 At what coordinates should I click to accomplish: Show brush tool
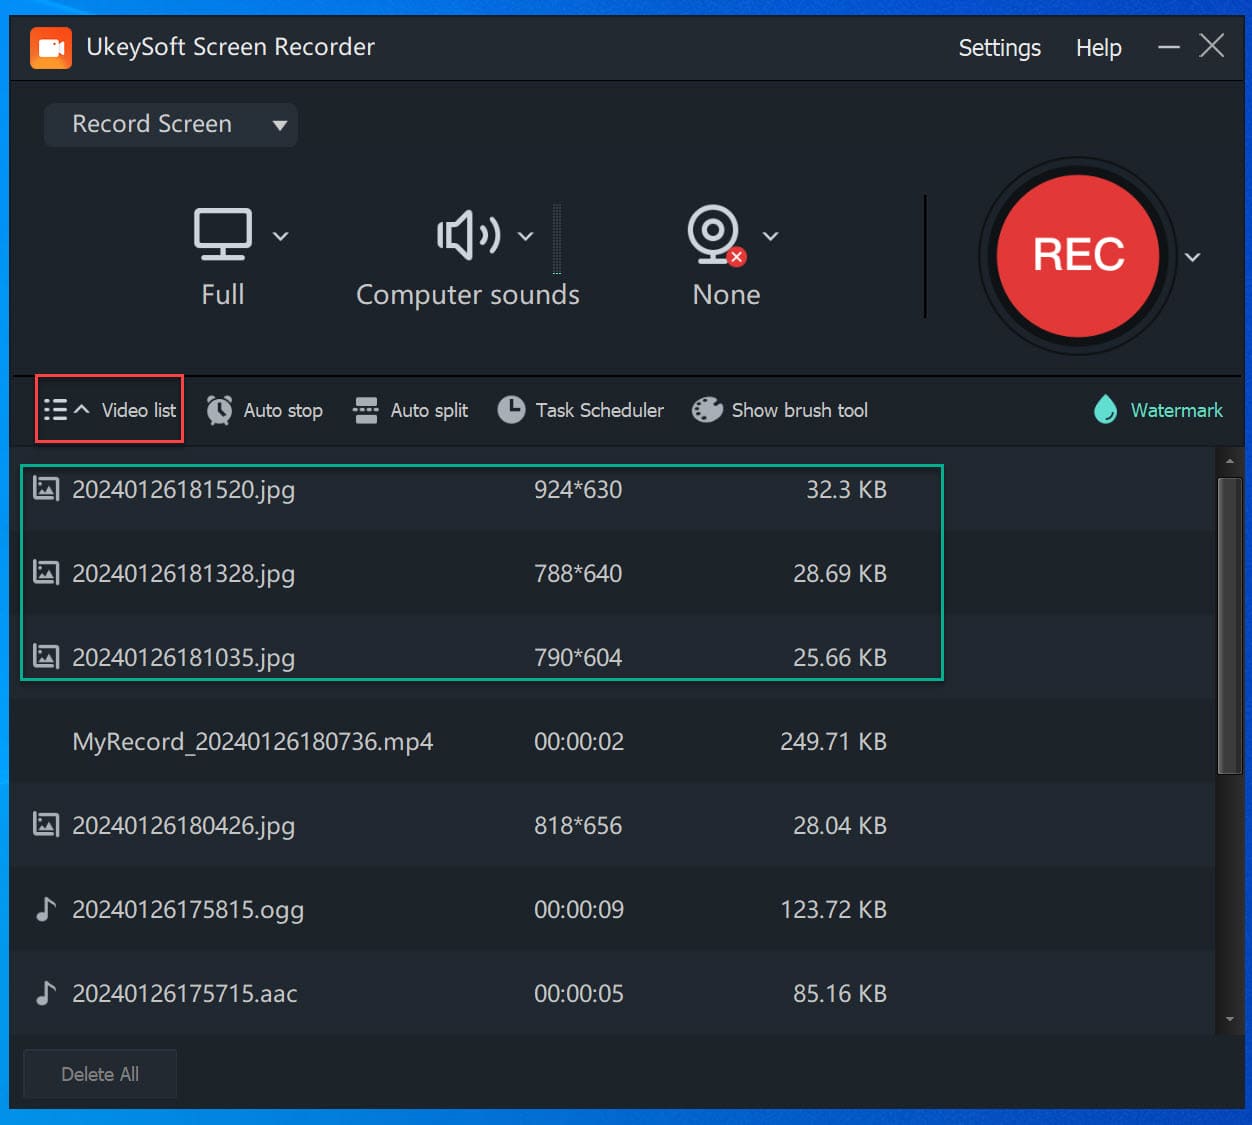pyautogui.click(x=799, y=411)
